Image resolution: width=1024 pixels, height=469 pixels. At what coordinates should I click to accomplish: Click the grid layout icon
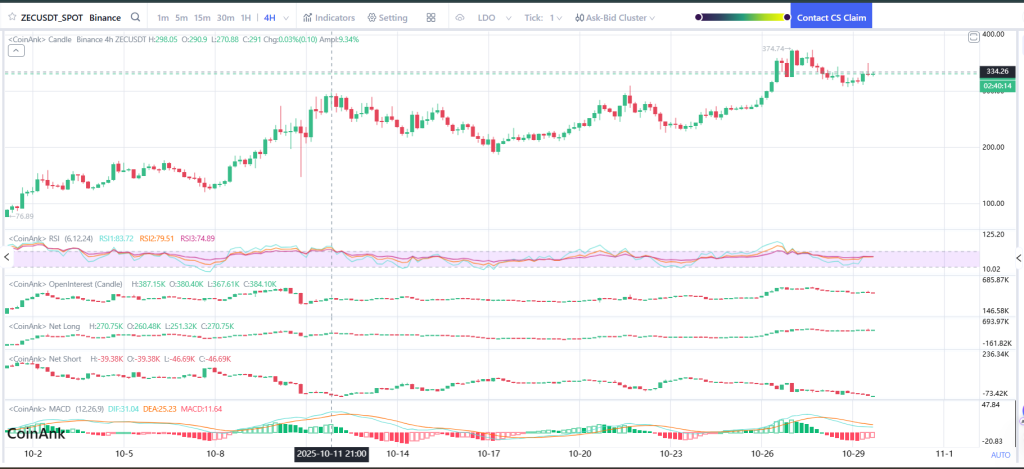pyautogui.click(x=431, y=17)
